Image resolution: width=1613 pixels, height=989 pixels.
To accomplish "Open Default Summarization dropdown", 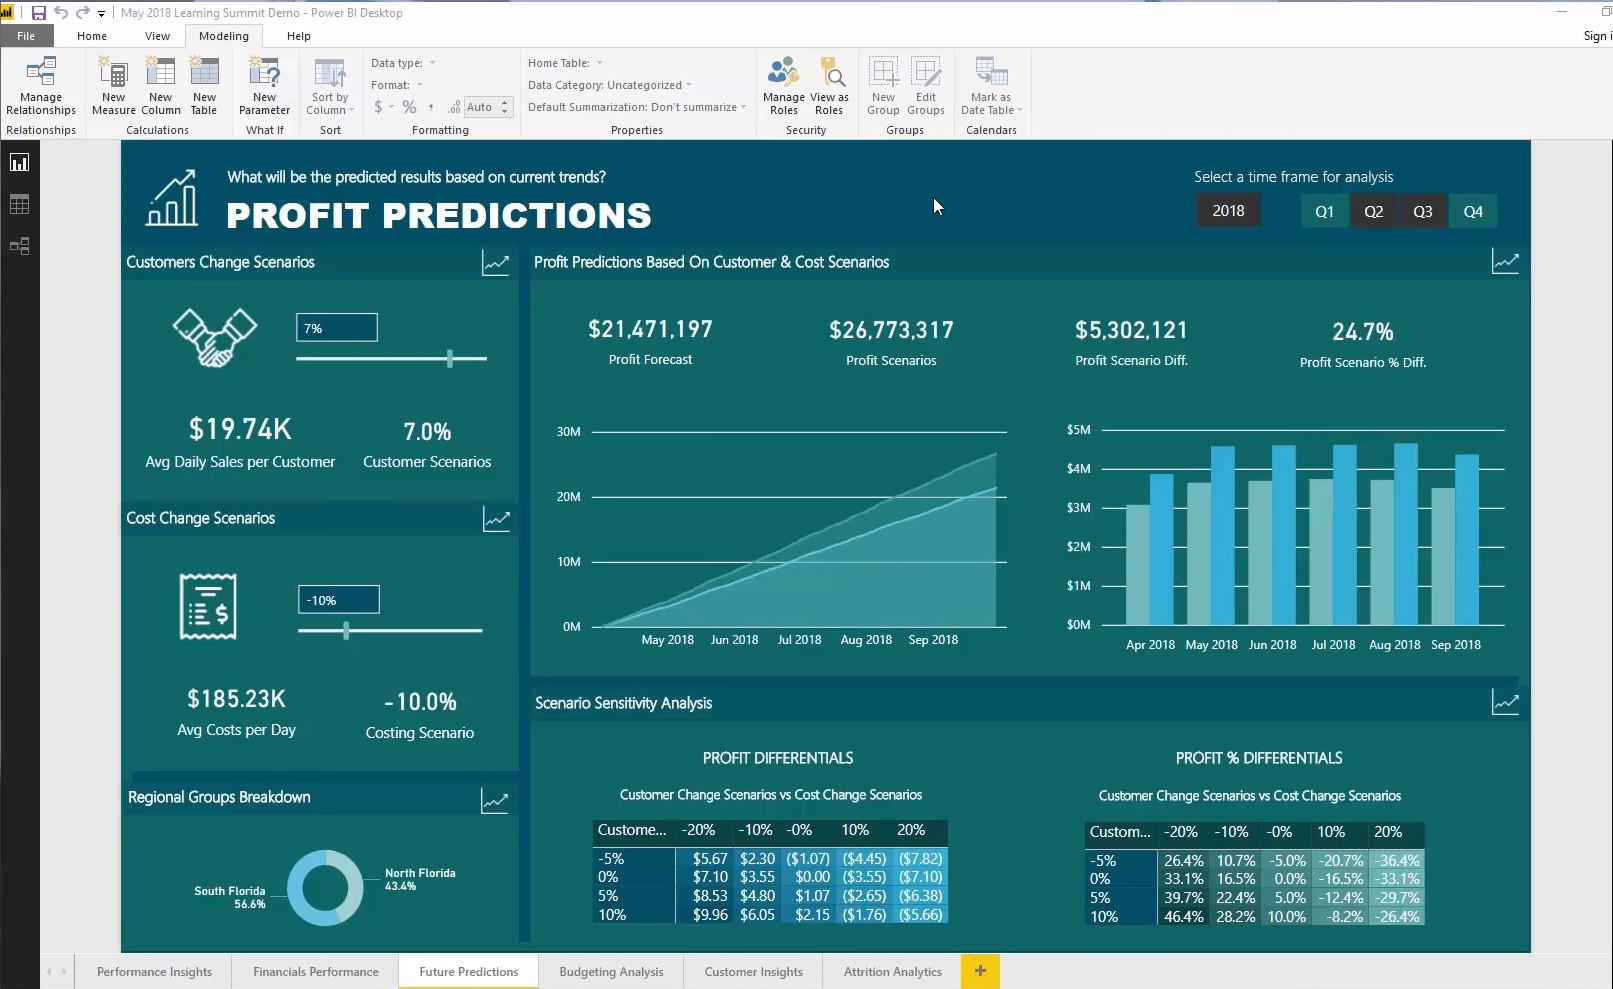I will [x=637, y=107].
